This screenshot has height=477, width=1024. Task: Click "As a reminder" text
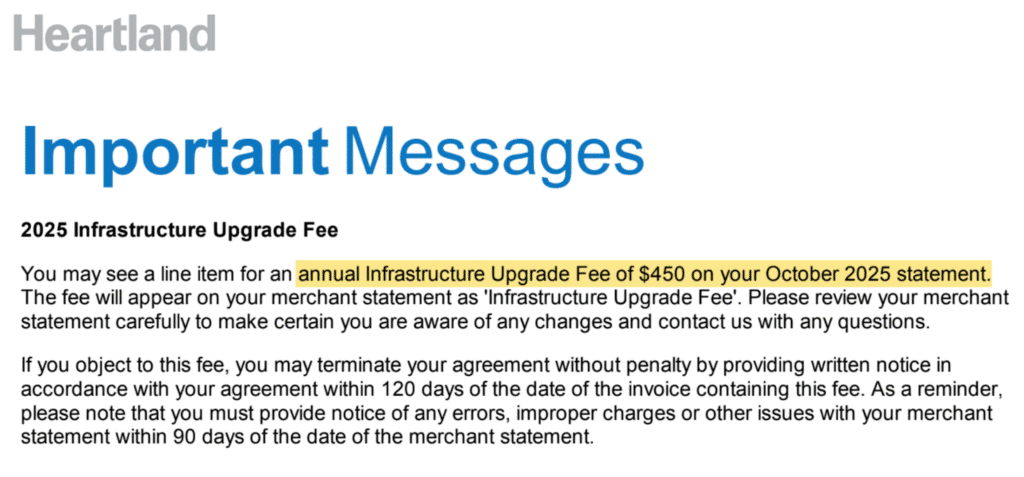(935, 389)
